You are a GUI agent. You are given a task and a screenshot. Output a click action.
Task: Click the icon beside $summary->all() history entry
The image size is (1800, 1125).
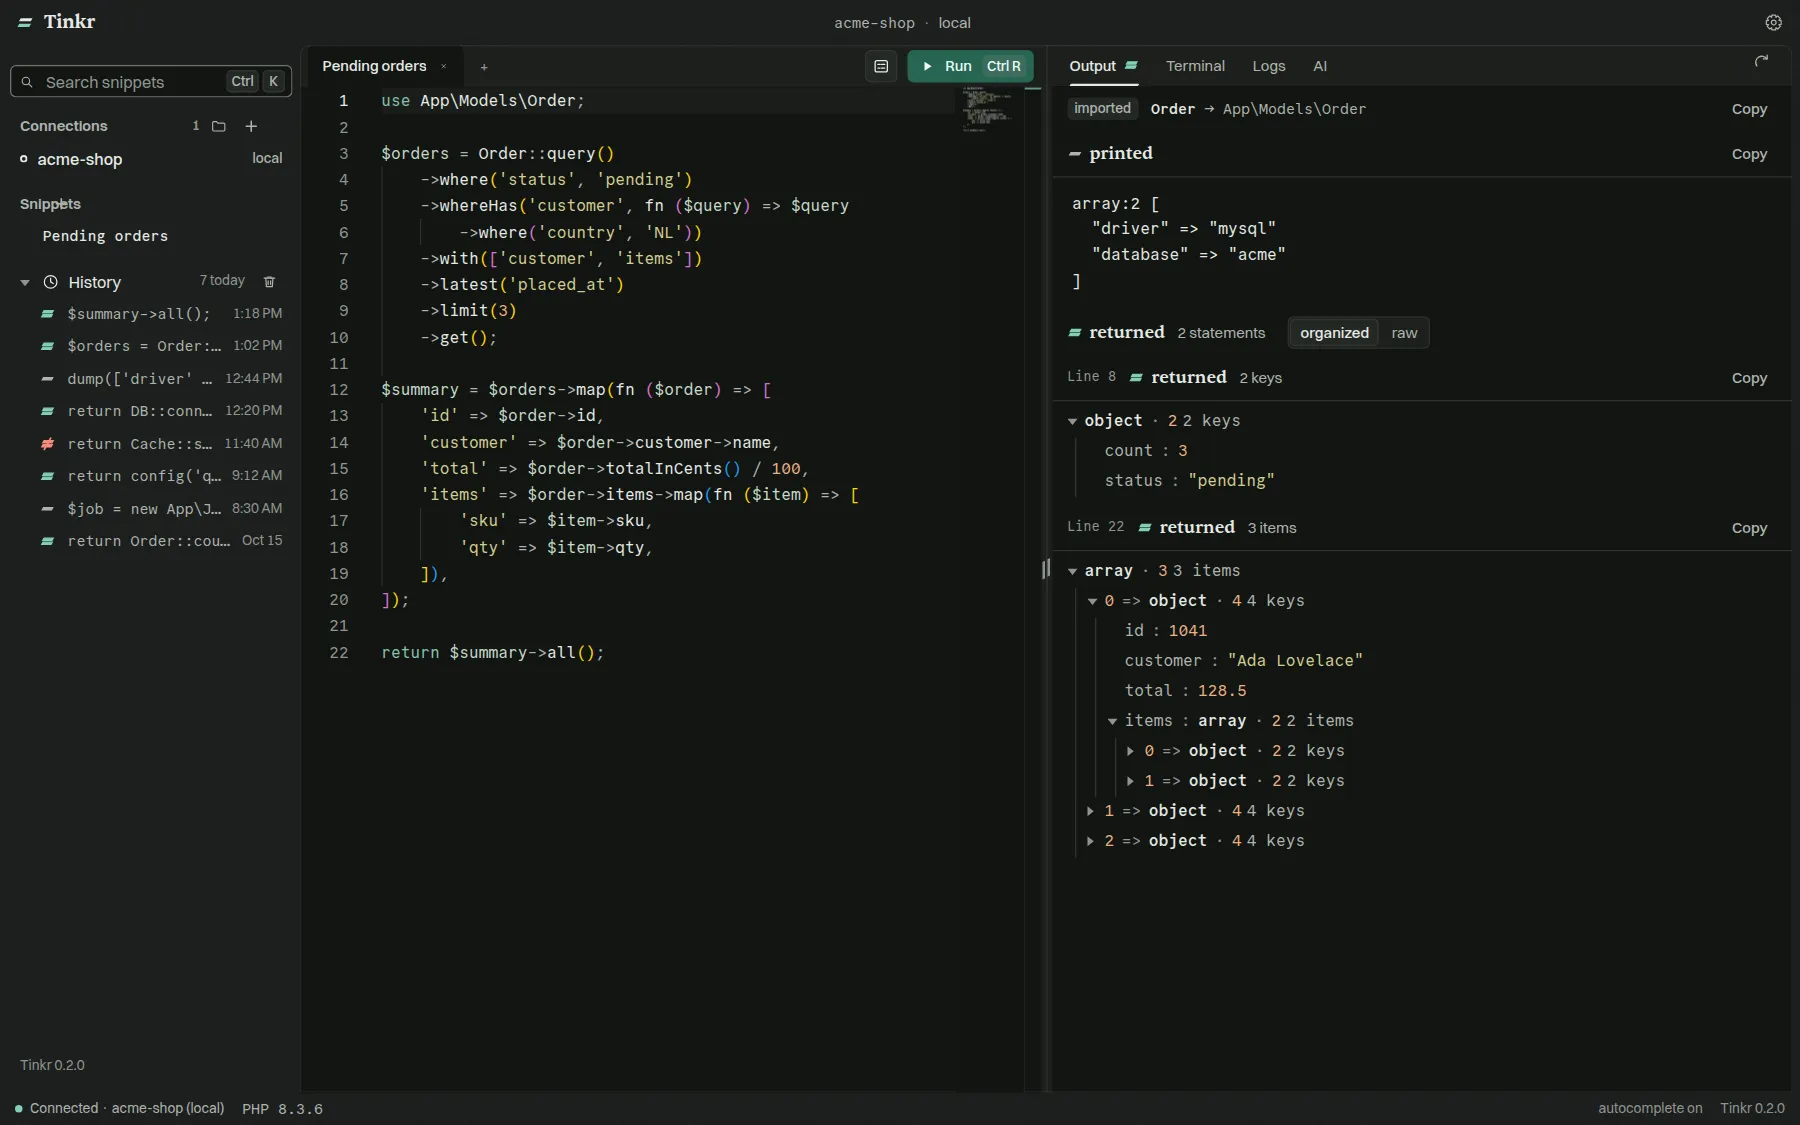(47, 314)
